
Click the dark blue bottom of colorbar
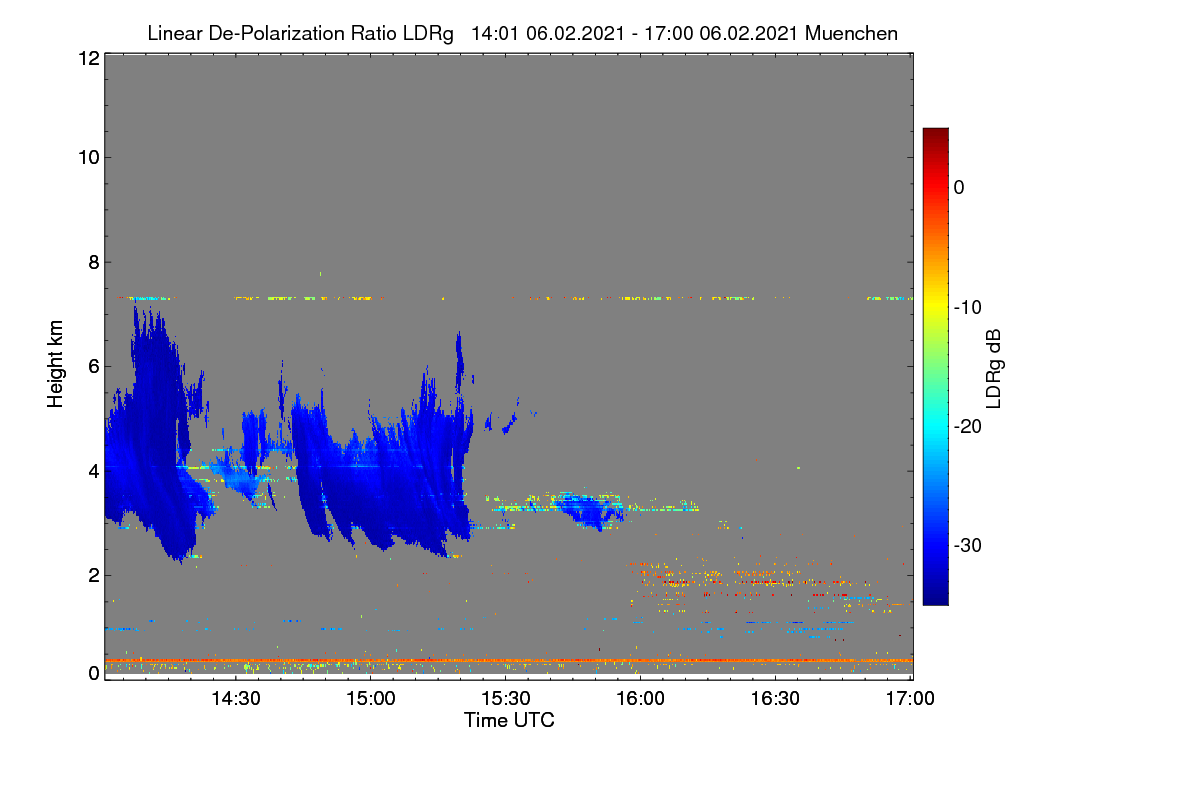pyautogui.click(x=935, y=596)
